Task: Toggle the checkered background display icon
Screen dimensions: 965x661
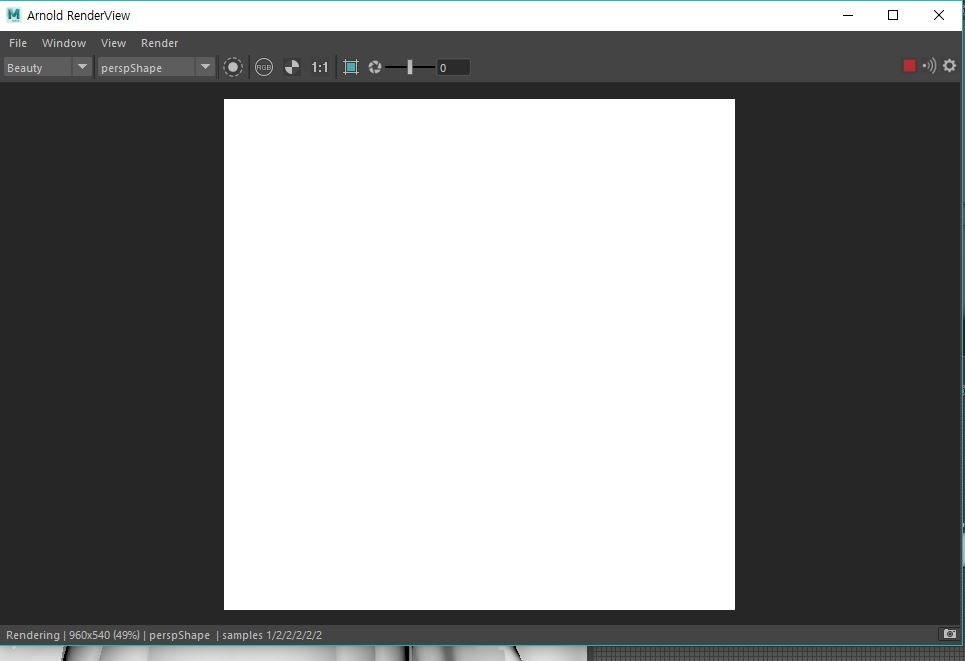Action: coord(291,67)
